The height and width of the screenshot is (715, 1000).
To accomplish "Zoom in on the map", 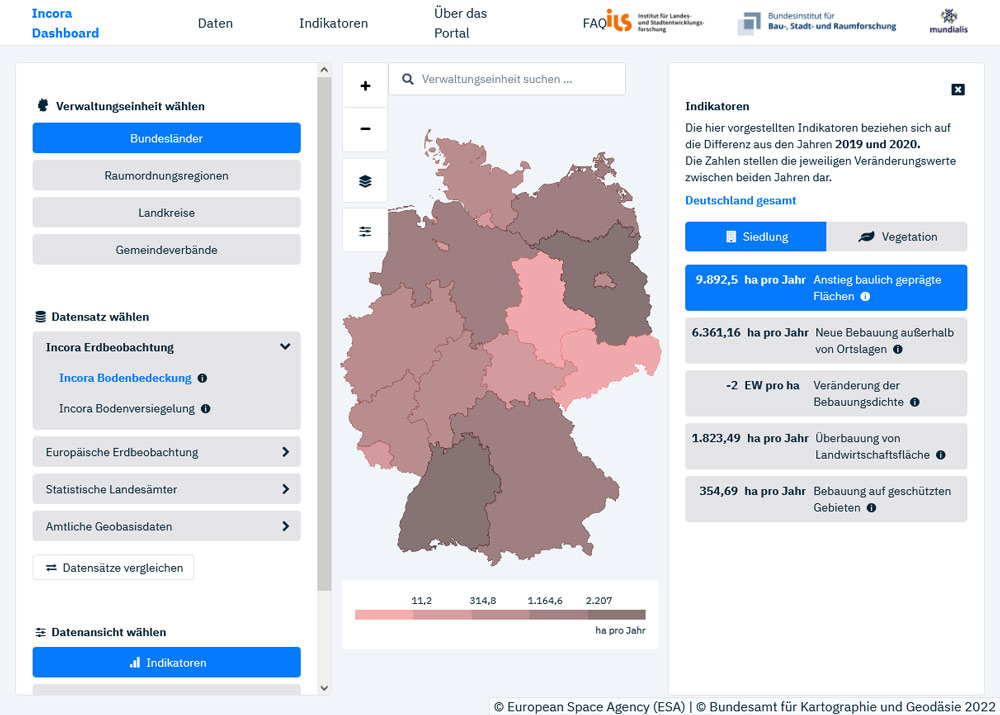I will point(365,86).
